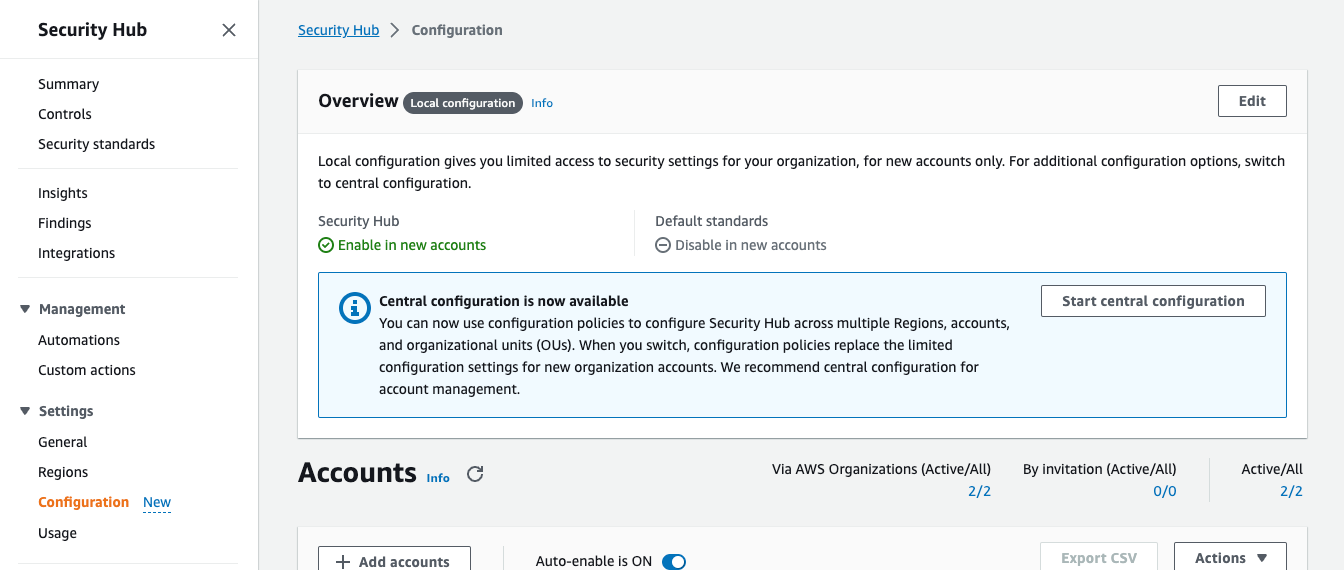Go to Custom actions
This screenshot has height=570, width=1344.
[87, 370]
